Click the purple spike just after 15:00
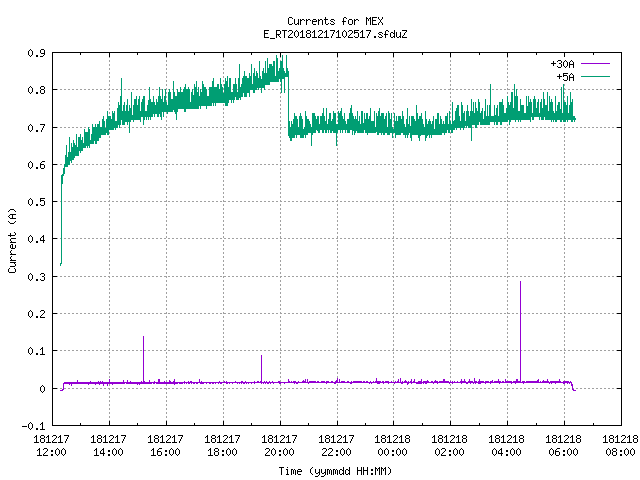This screenshot has height=480, width=640. click(143, 359)
